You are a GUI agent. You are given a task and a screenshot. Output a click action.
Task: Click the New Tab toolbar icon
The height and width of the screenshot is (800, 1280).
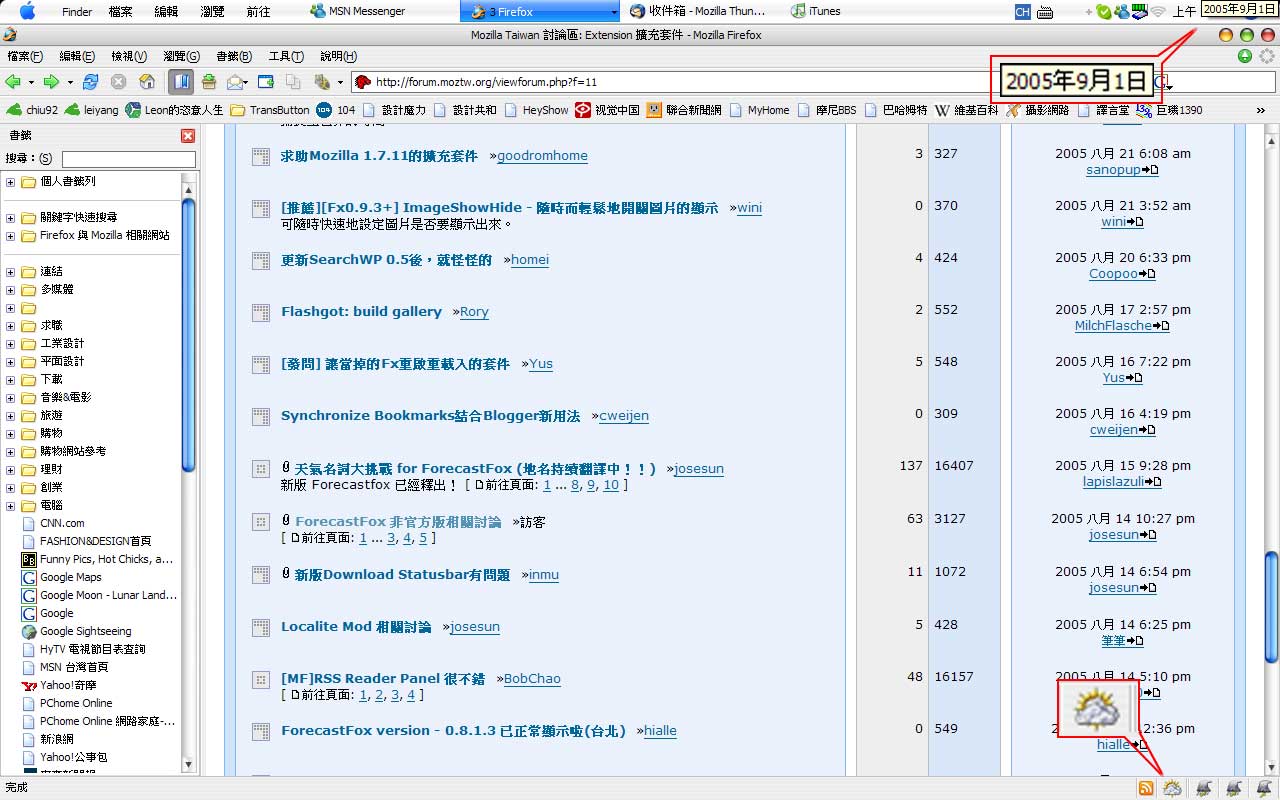pos(266,82)
